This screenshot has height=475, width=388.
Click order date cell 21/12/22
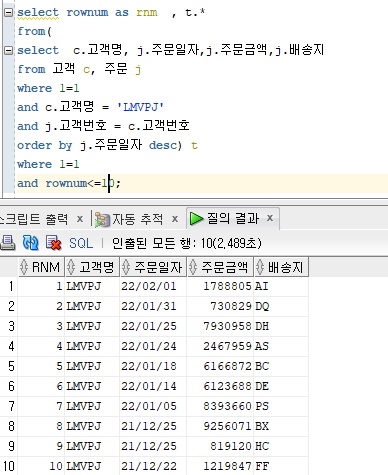pos(153,466)
